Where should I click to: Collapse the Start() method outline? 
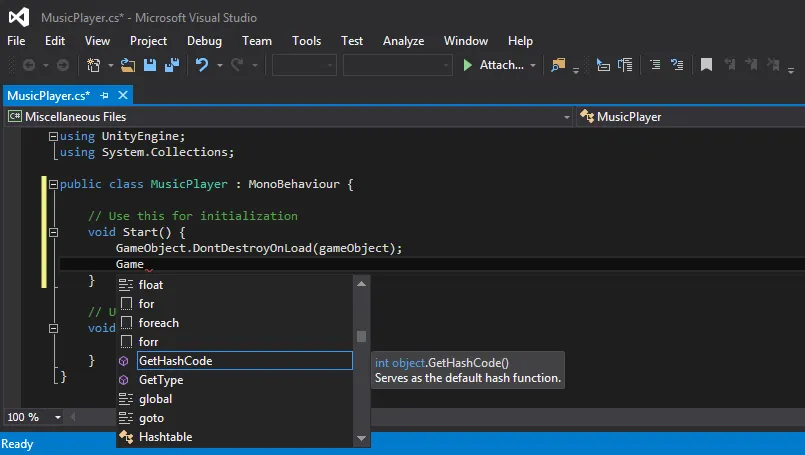[53, 232]
